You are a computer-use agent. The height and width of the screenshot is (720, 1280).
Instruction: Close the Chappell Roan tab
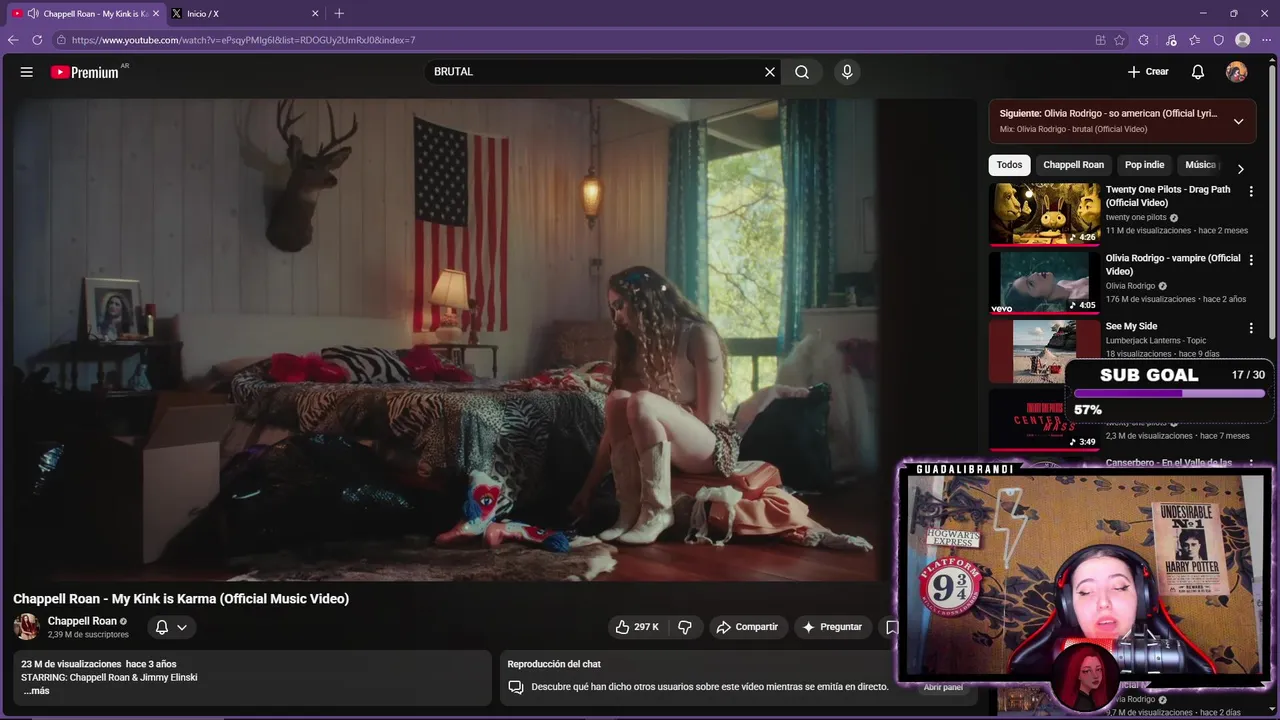tap(156, 13)
